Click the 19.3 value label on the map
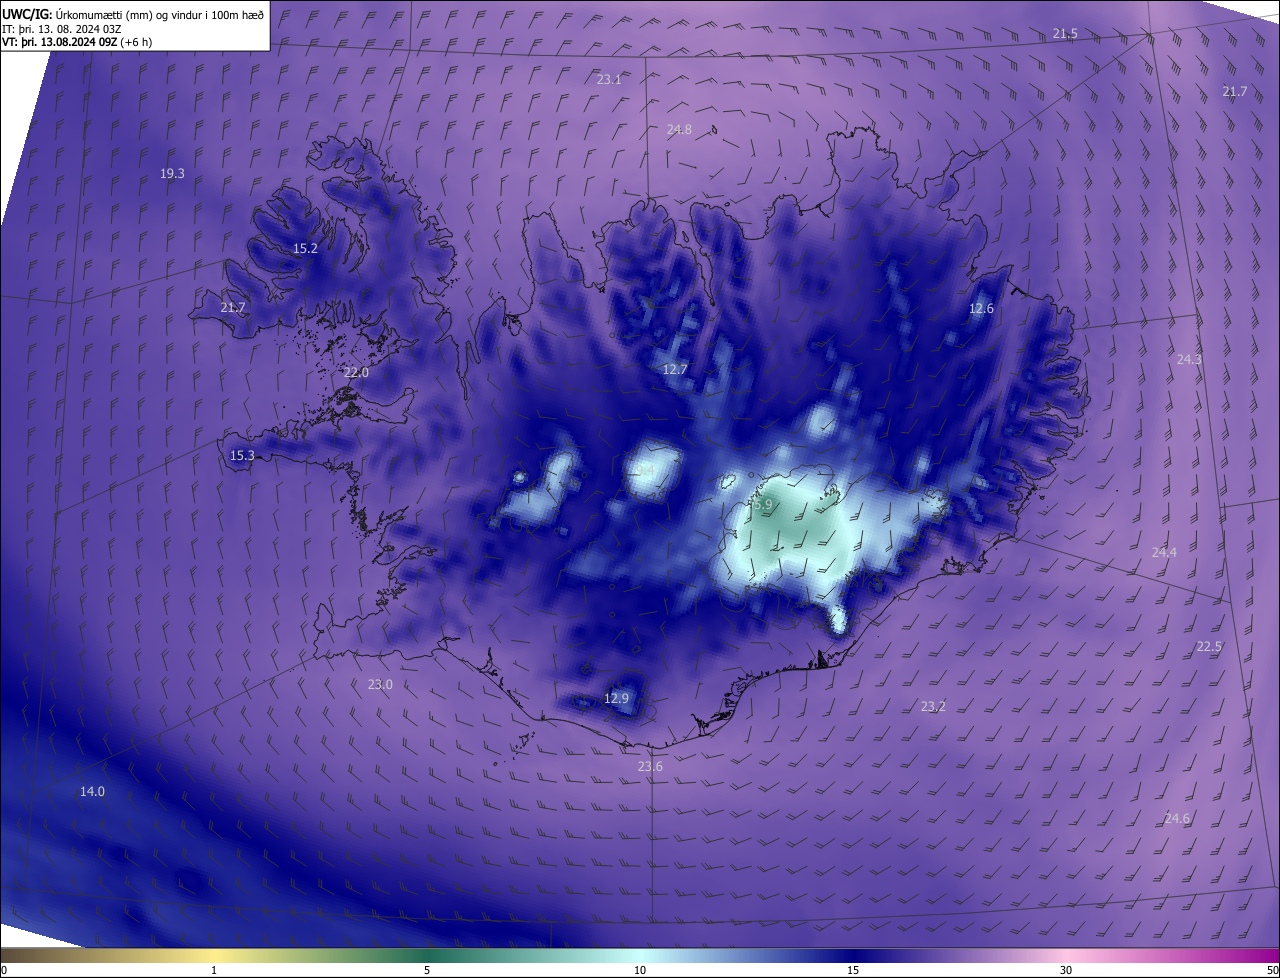The height and width of the screenshot is (978, 1280). [172, 173]
